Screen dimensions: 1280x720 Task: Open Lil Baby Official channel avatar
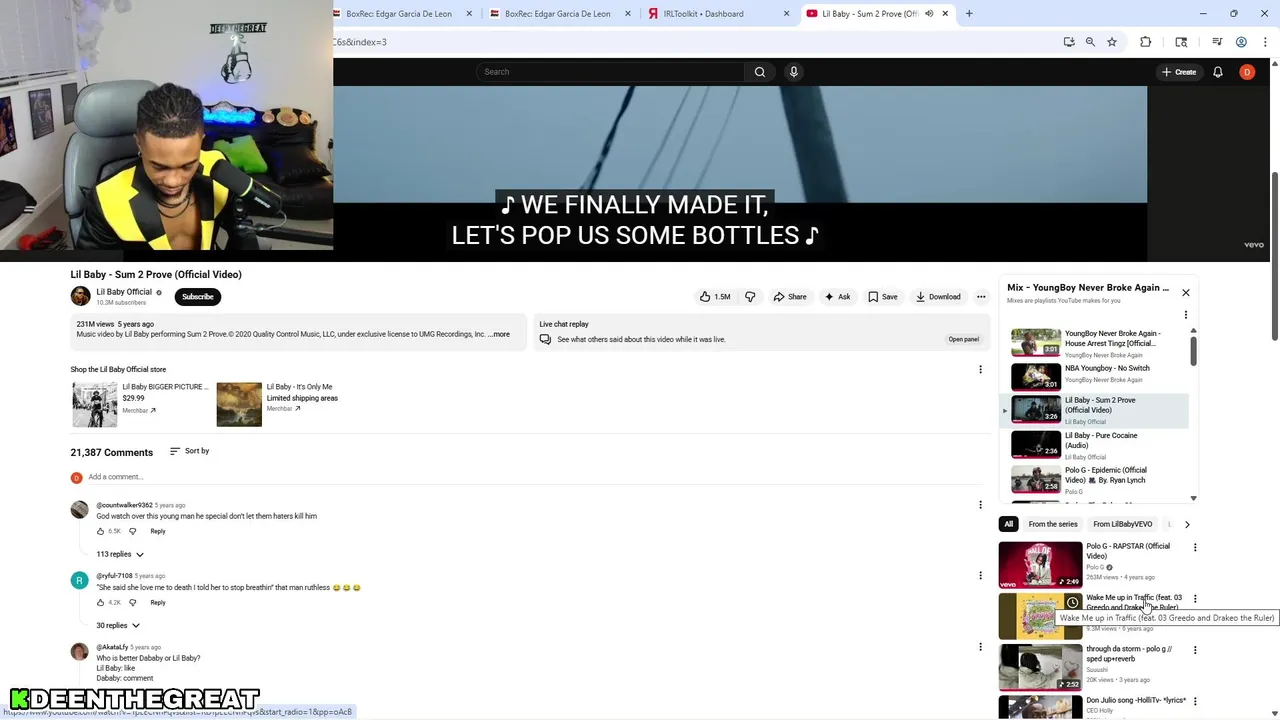[x=80, y=296]
